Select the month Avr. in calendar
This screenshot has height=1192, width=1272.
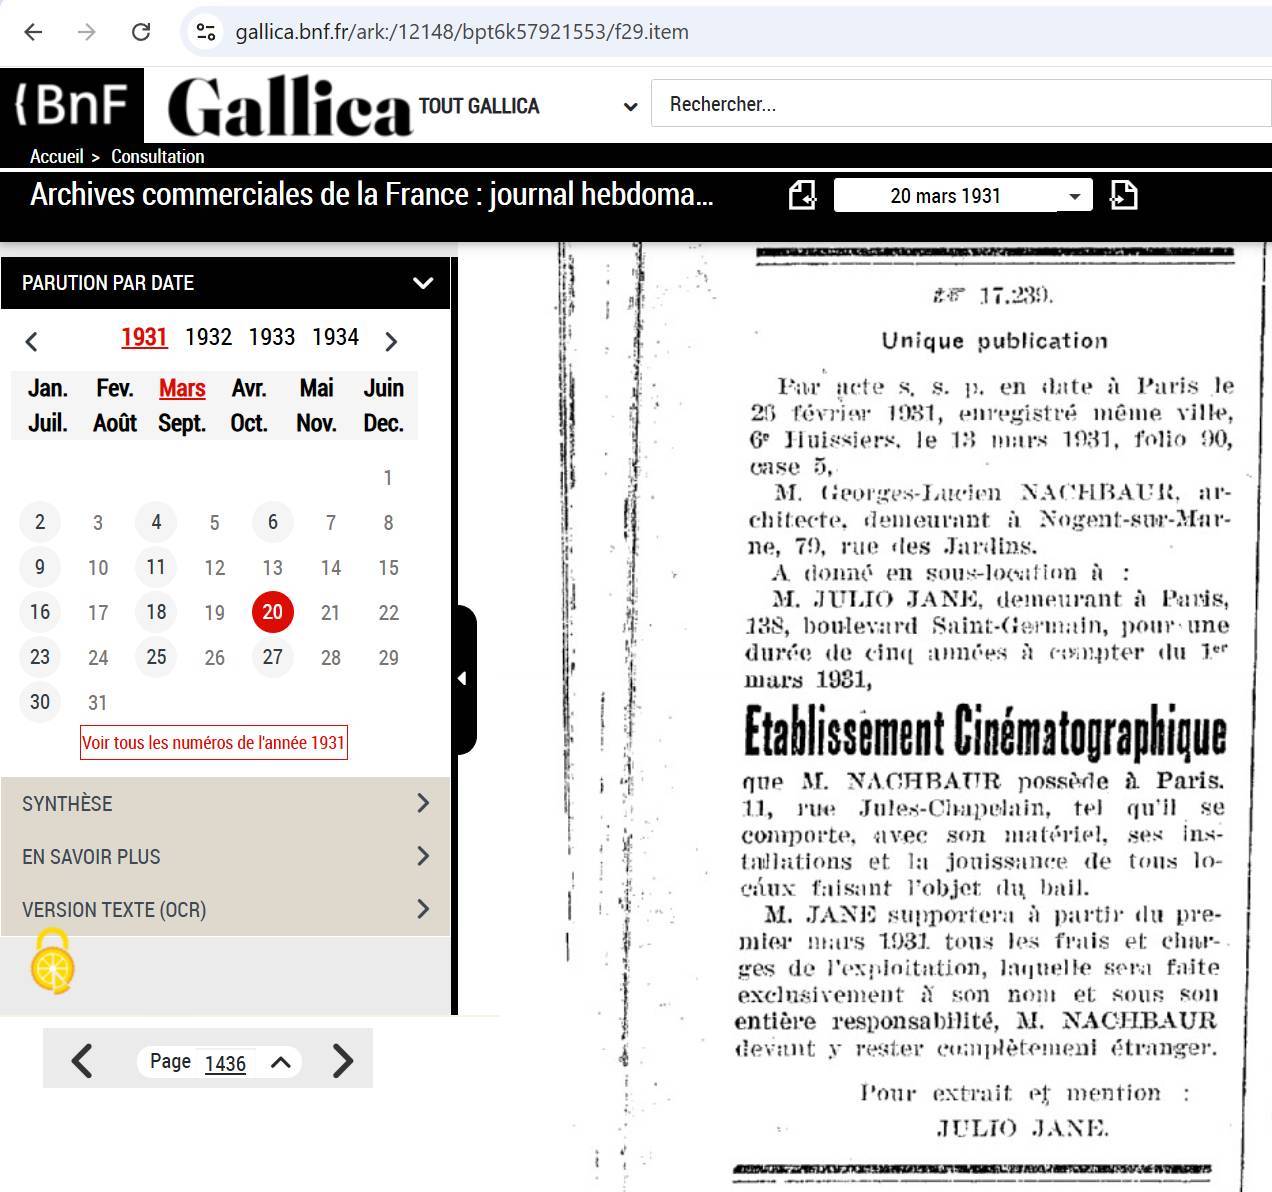[x=249, y=388]
